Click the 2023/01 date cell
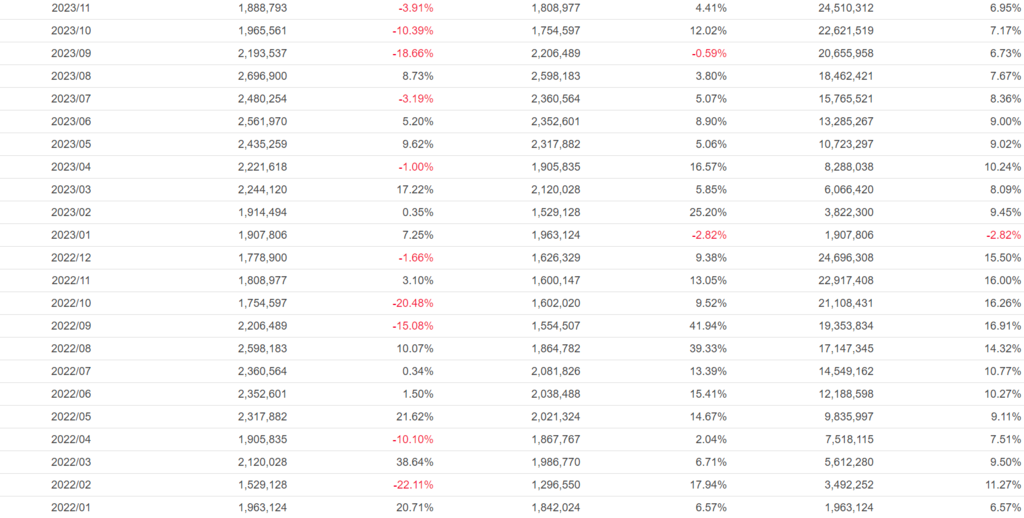This screenshot has width=1024, height=518. pos(71,235)
